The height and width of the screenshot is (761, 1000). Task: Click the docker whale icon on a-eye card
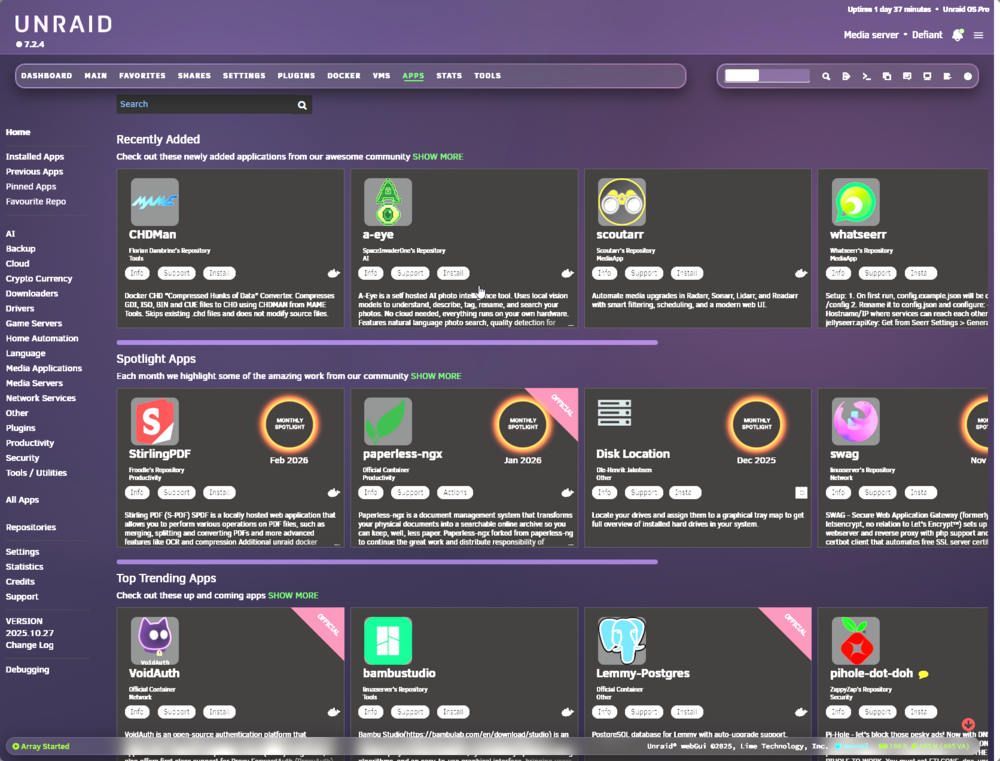[x=567, y=274]
